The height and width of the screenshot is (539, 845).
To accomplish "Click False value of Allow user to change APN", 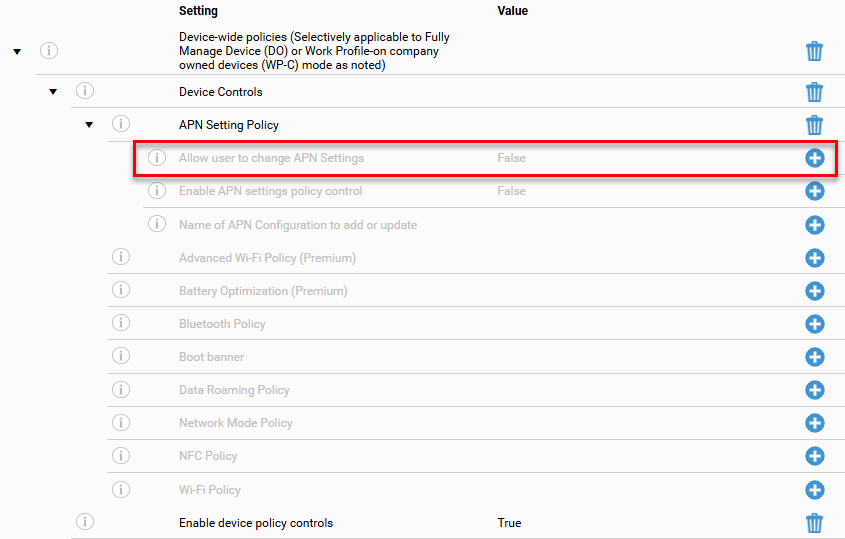I will point(511,158).
